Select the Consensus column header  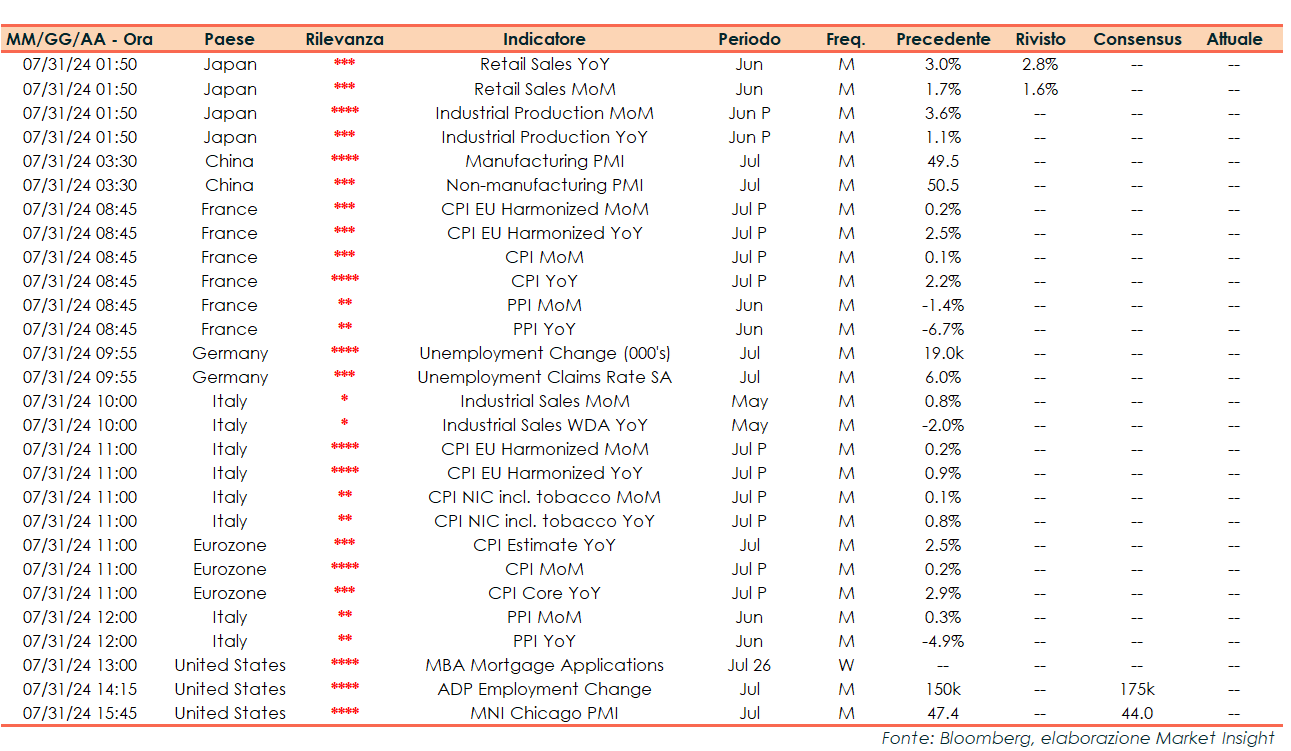1137,40
